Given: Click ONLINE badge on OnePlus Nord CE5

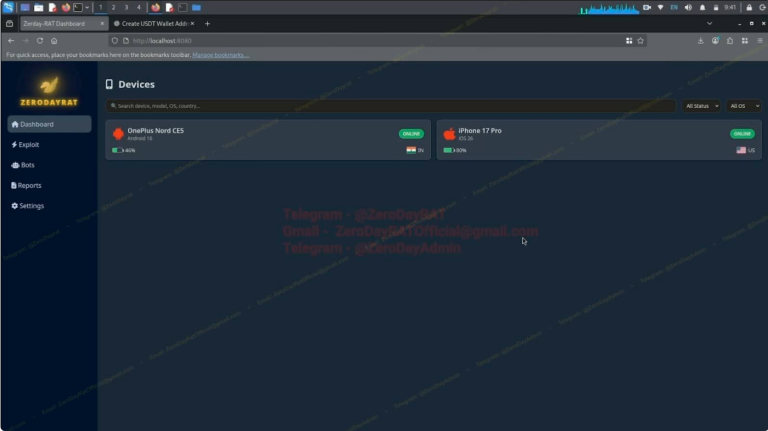Looking at the screenshot, I should coord(411,134).
